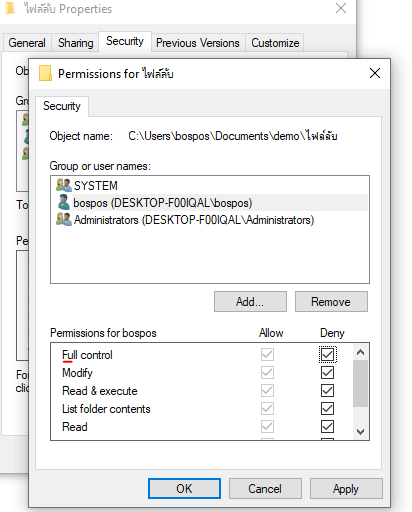412x512 pixels.
Task: Apply the permission changes
Action: click(x=346, y=489)
